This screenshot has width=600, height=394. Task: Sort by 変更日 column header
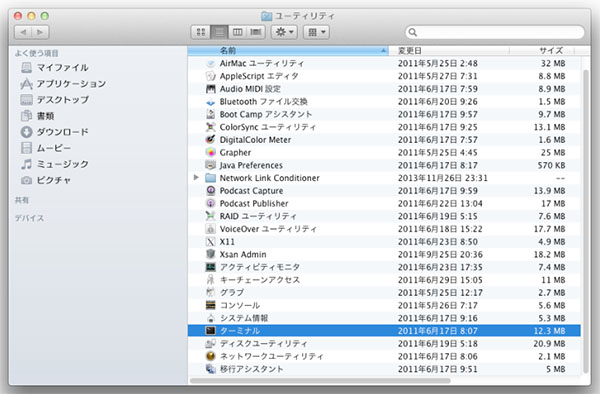tap(449, 50)
